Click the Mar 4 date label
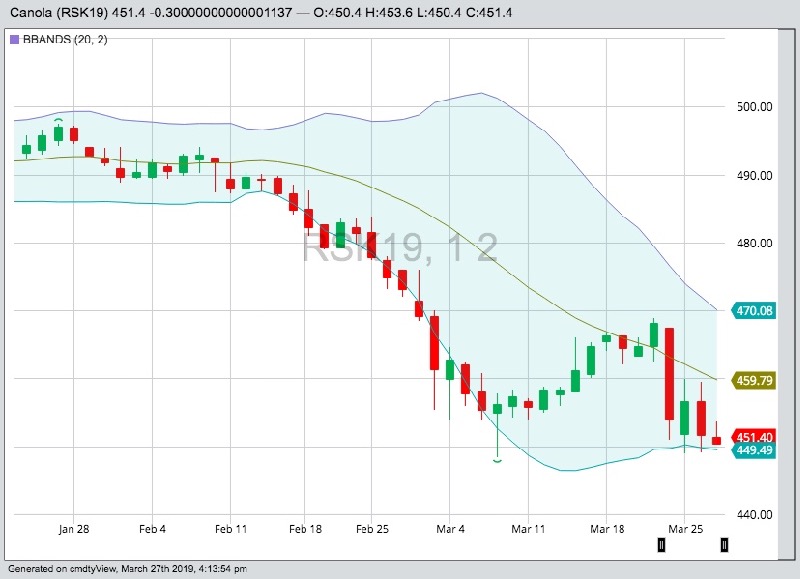Viewport: 800px width, 579px height. tap(451, 529)
